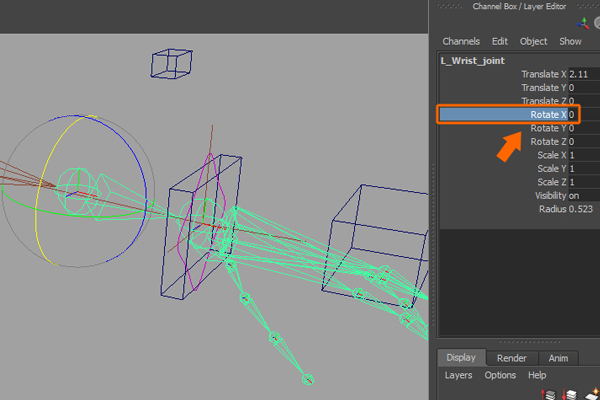This screenshot has width=600, height=400.
Task: Select the Rotate Z channel label
Action: click(548, 142)
